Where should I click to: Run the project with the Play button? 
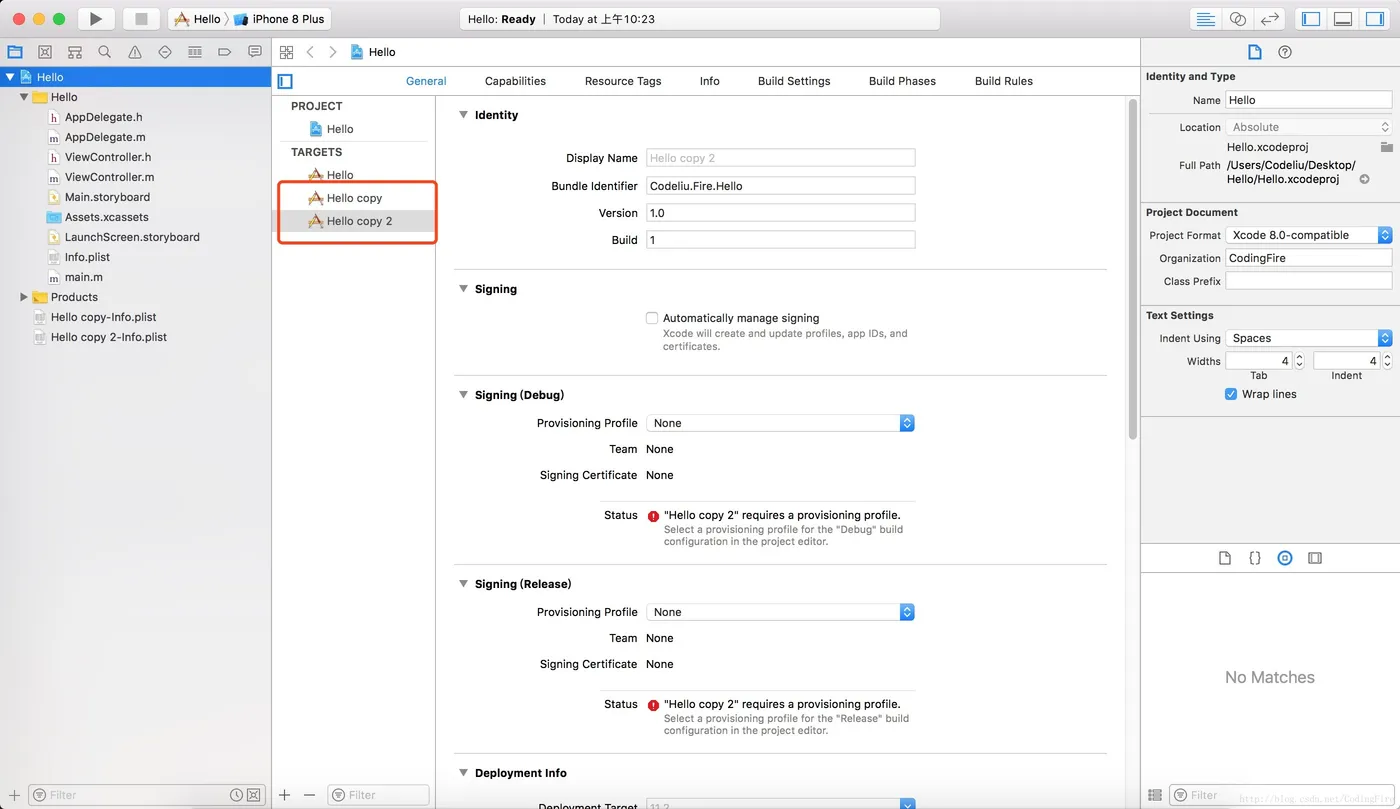tap(95, 18)
